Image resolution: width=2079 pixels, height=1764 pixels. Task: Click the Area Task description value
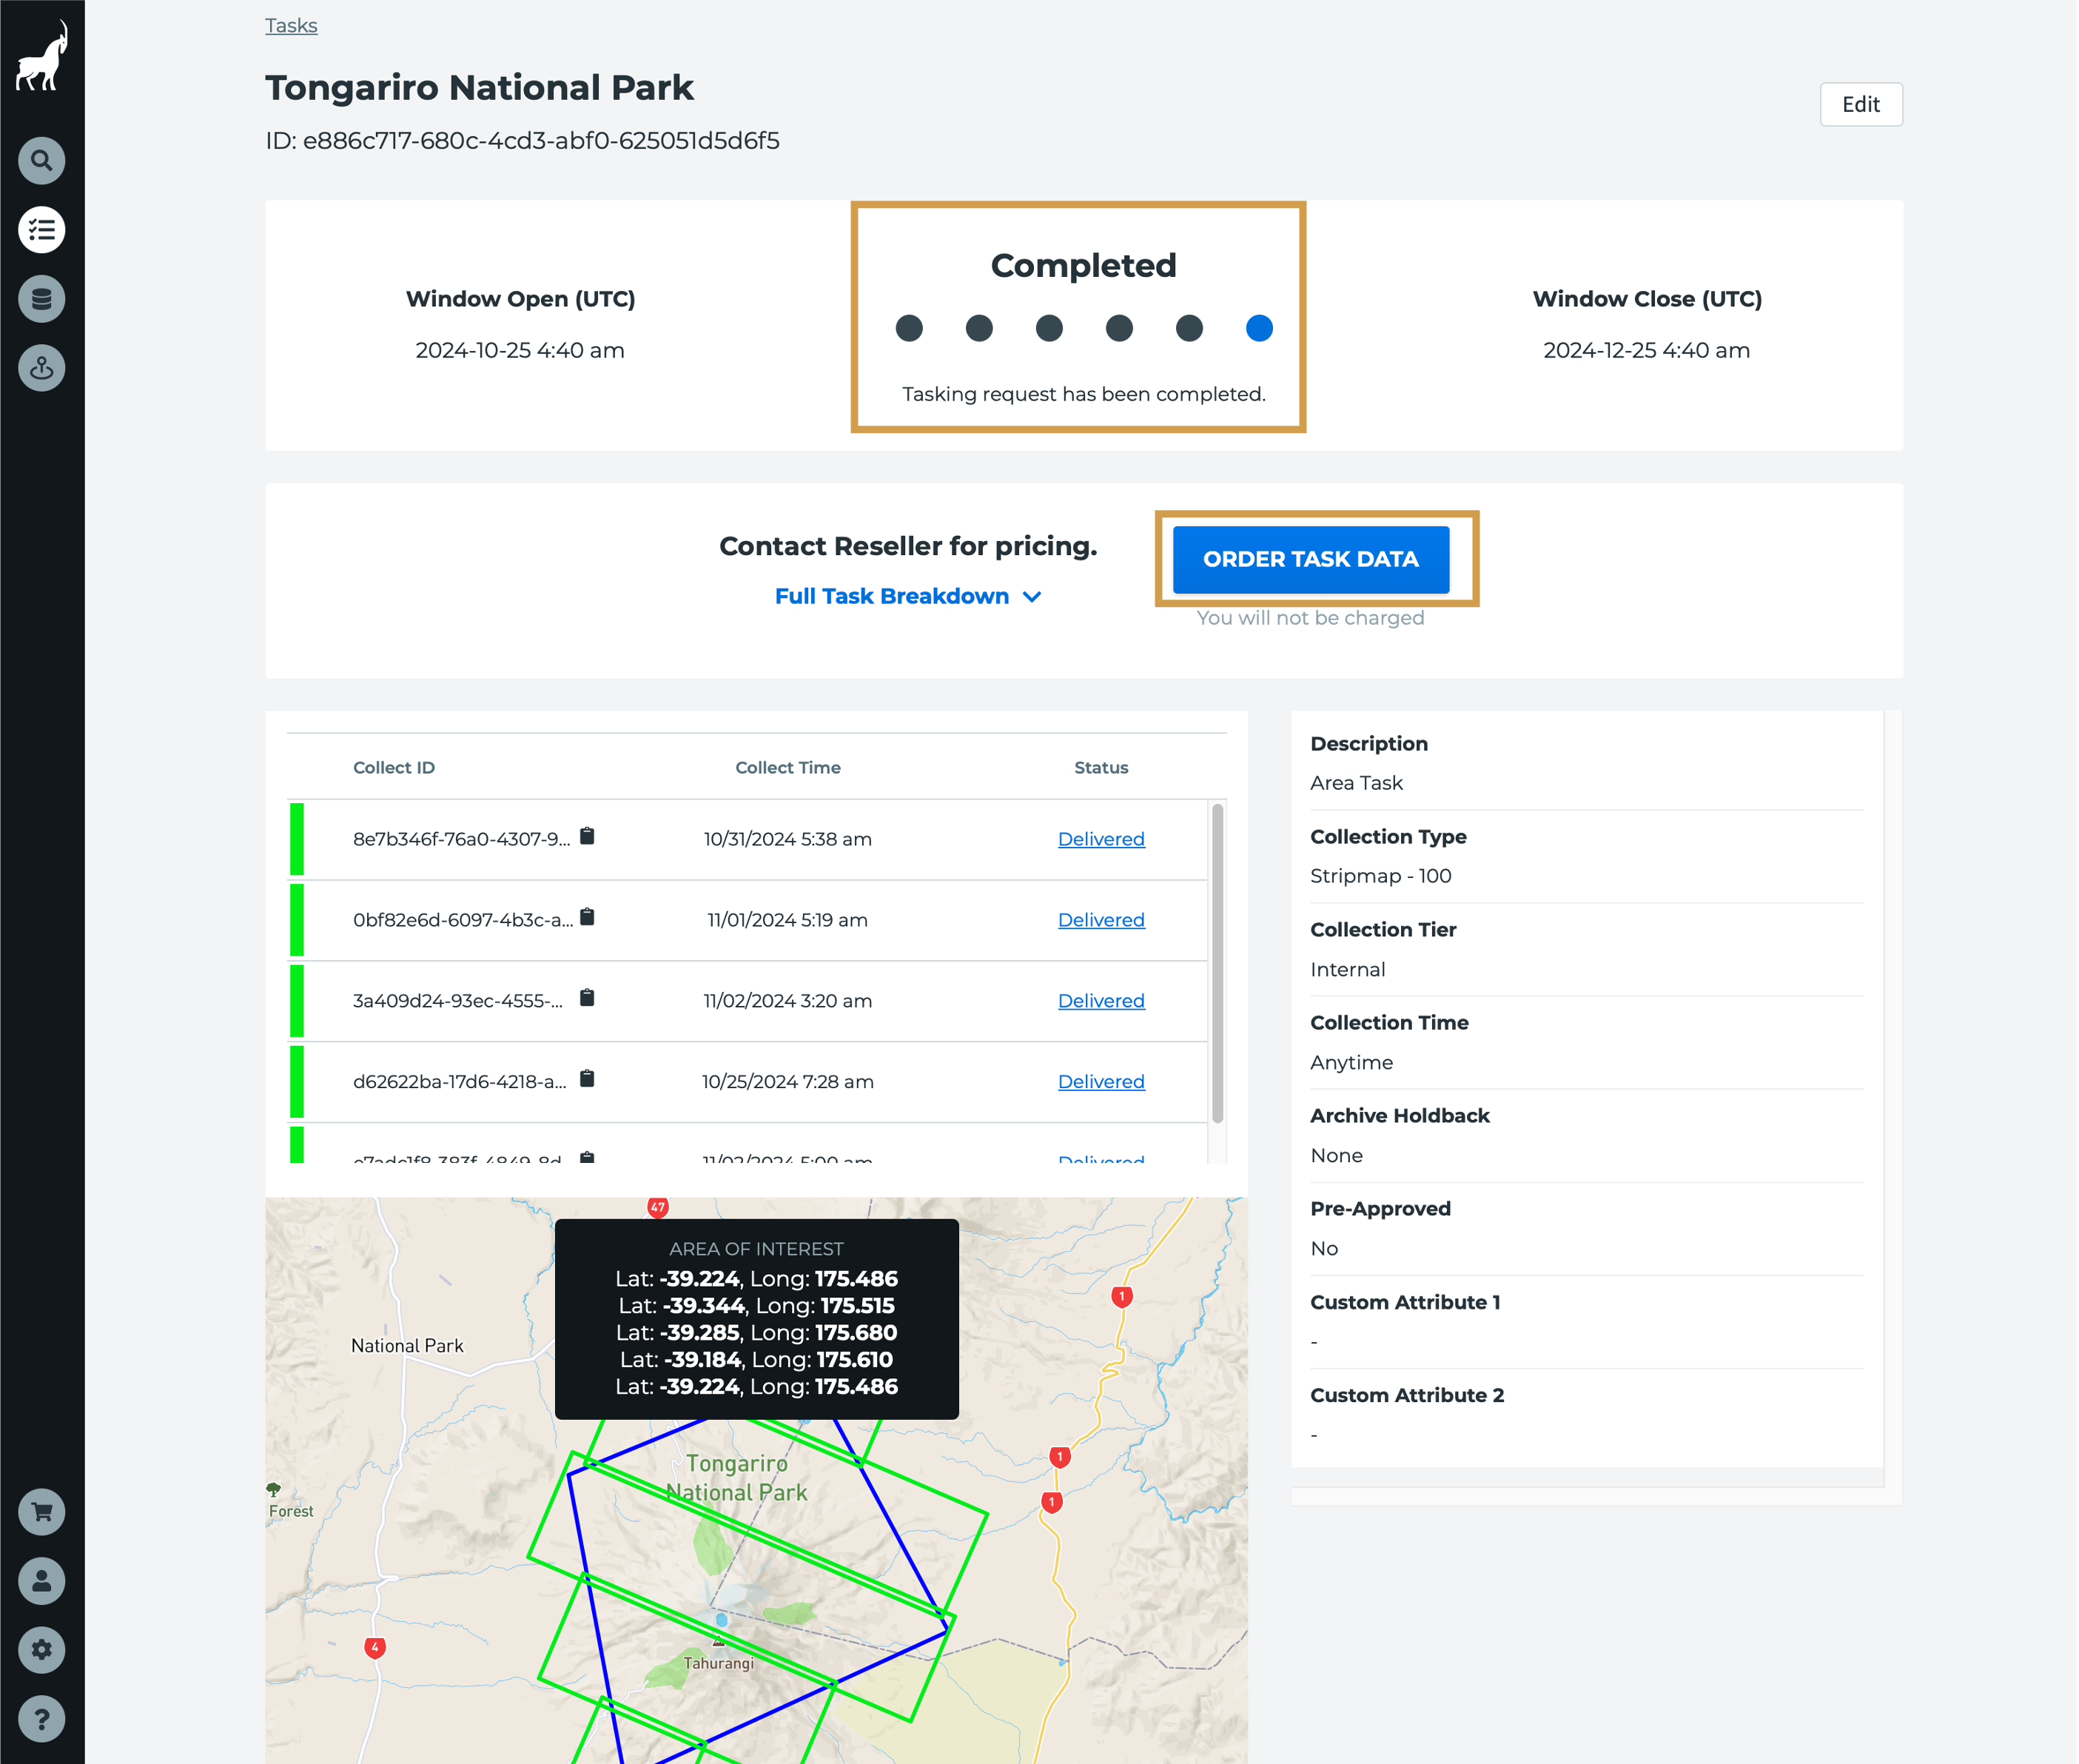1357,783
